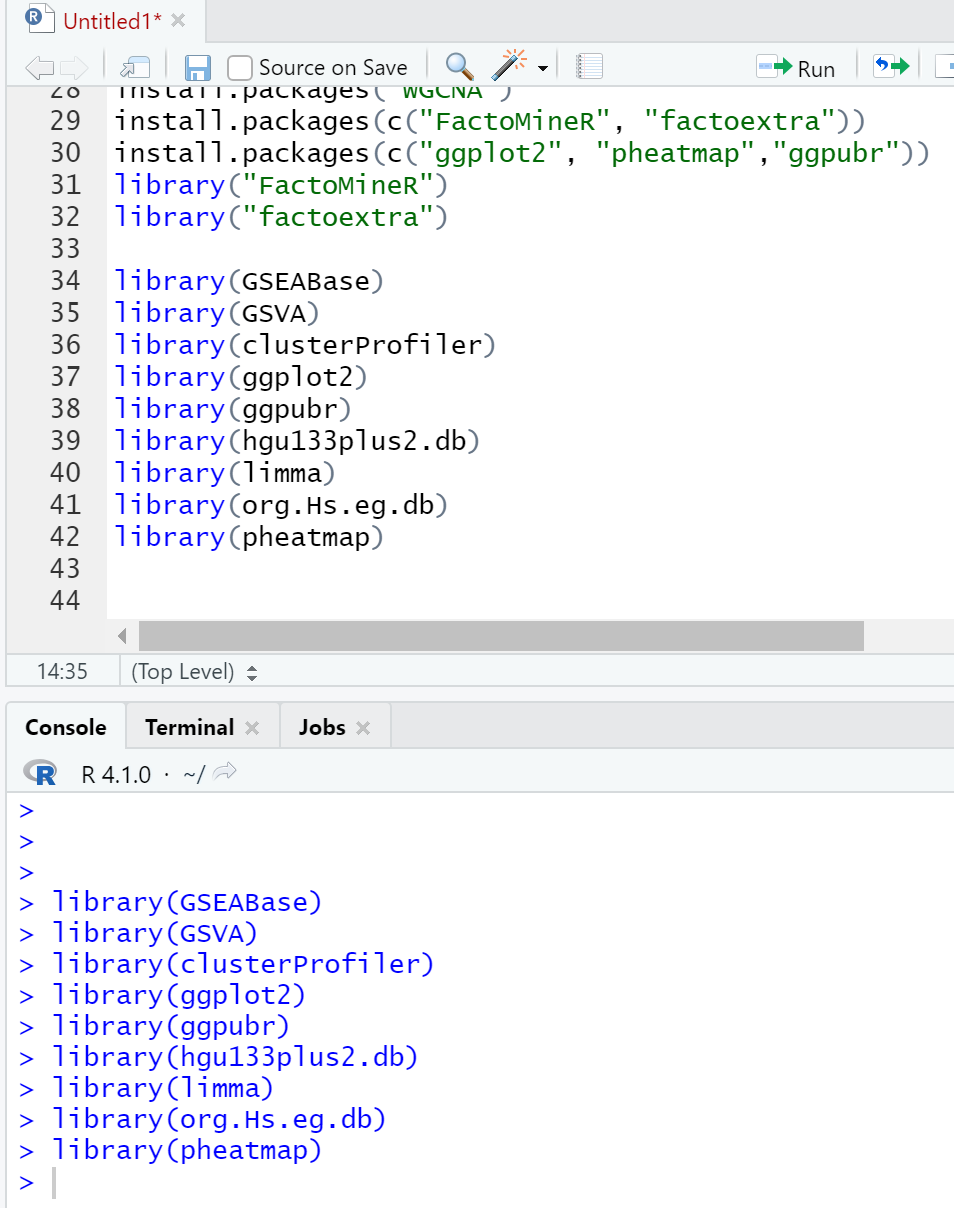Viewport: 954px width, 1208px height.
Task: Click the R file icon on Untitled1 tab
Action: click(x=41, y=19)
